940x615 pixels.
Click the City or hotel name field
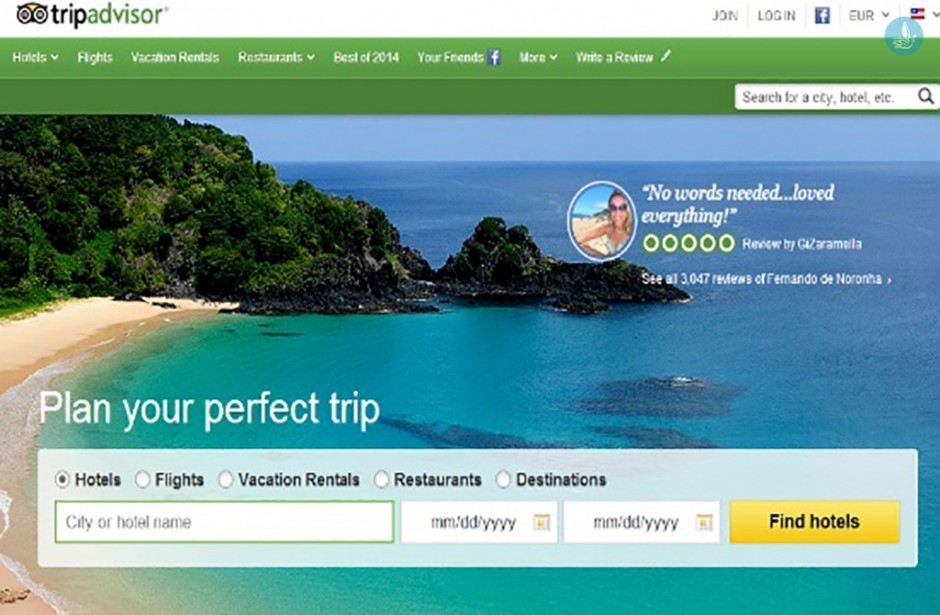point(224,522)
